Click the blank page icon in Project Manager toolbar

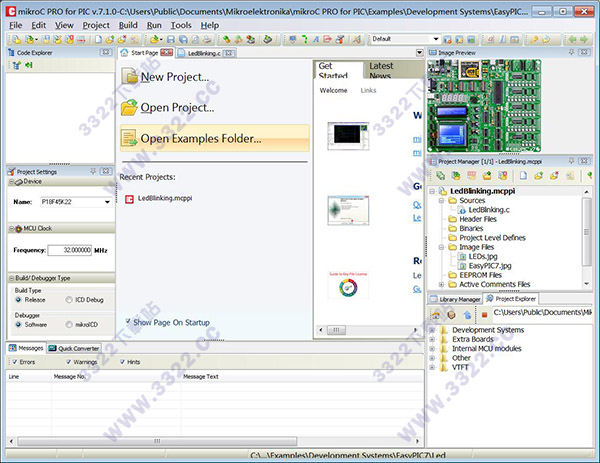tap(523, 176)
